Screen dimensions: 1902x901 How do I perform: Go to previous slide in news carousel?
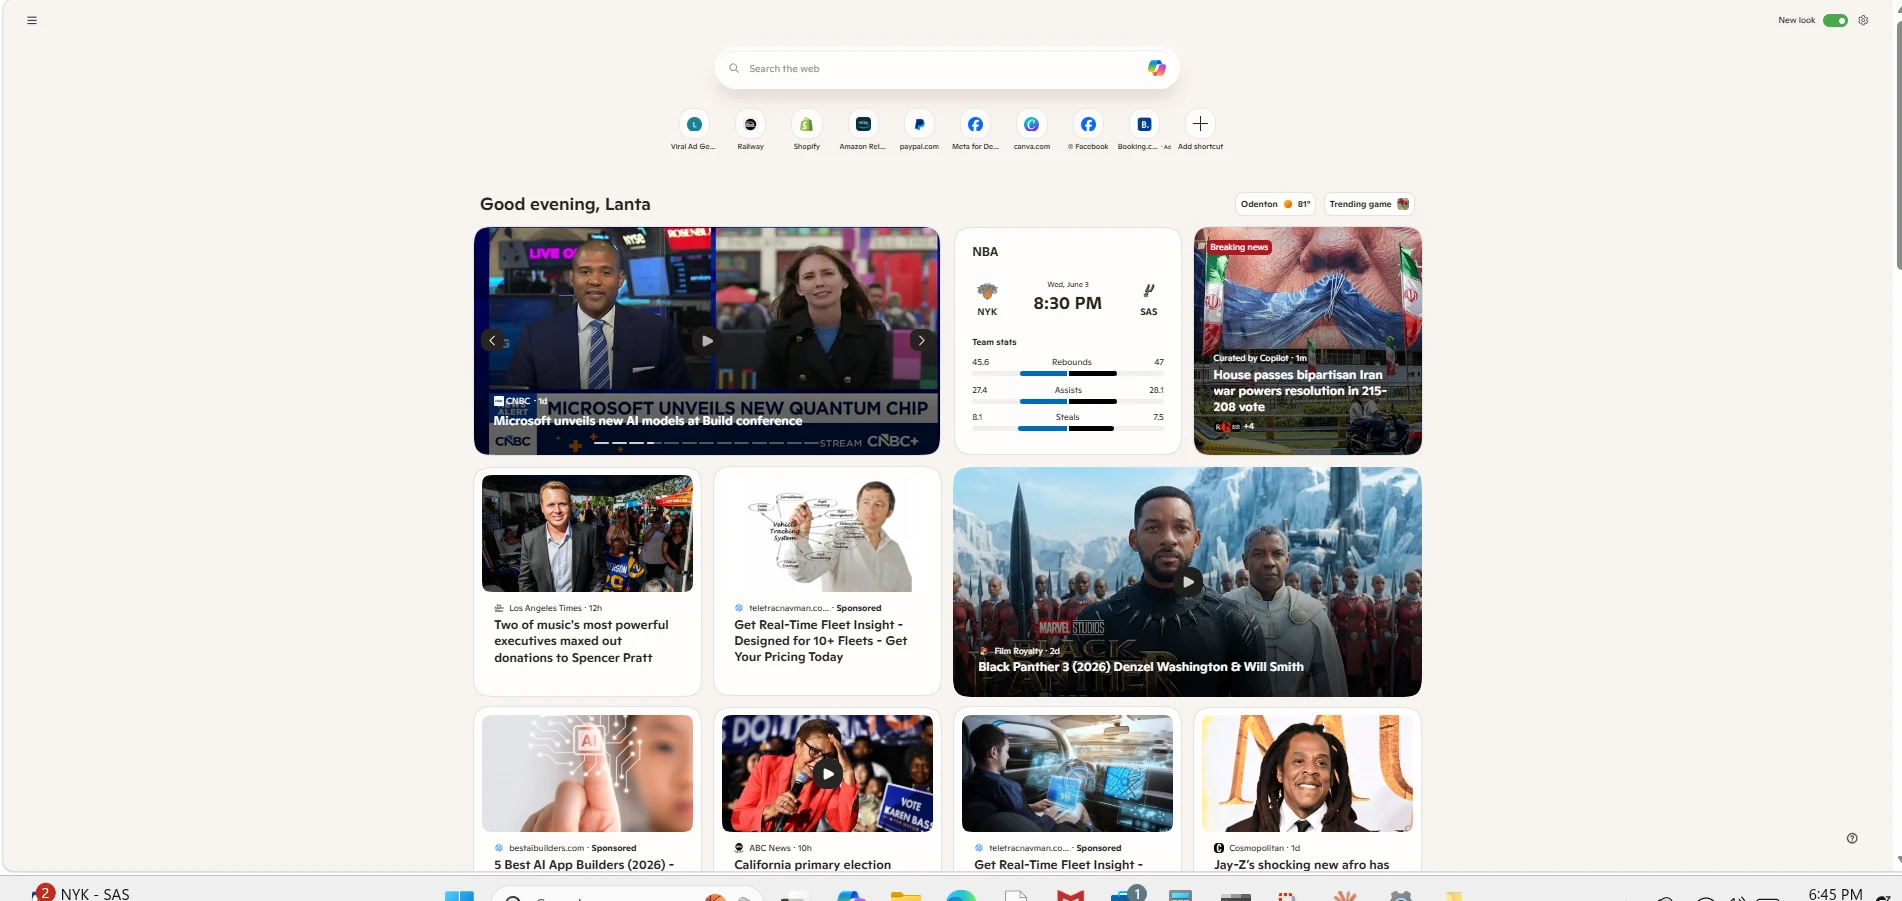492,341
